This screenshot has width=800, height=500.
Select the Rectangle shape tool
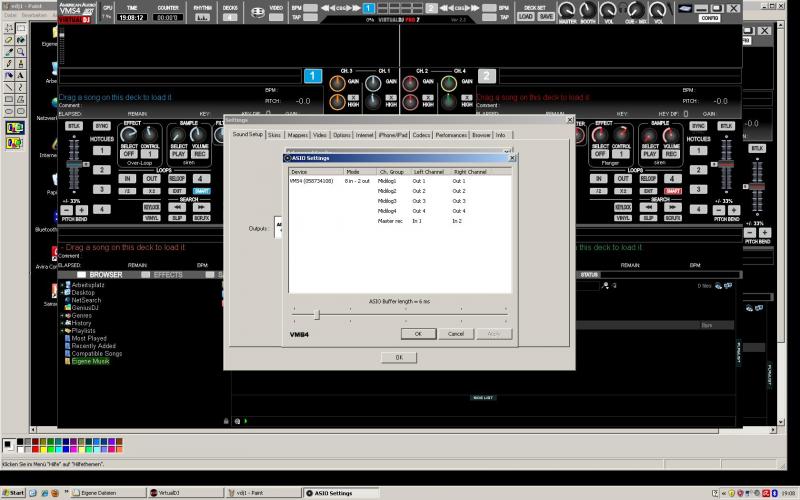[9, 99]
